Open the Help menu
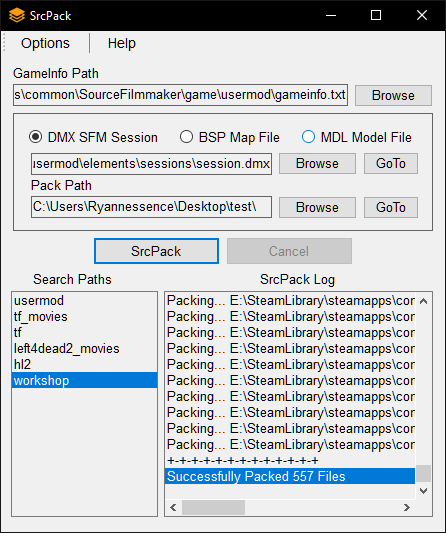 122,43
